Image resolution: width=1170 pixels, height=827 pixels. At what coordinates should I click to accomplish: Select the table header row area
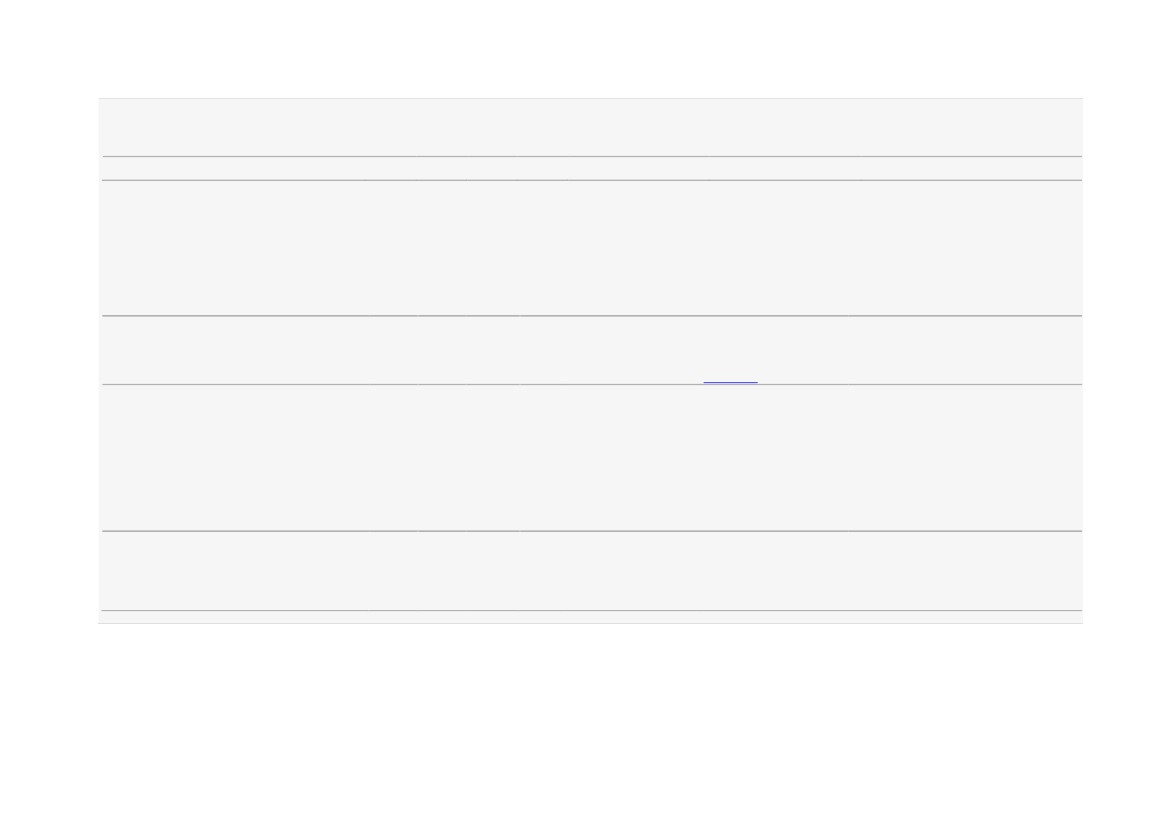(592, 127)
